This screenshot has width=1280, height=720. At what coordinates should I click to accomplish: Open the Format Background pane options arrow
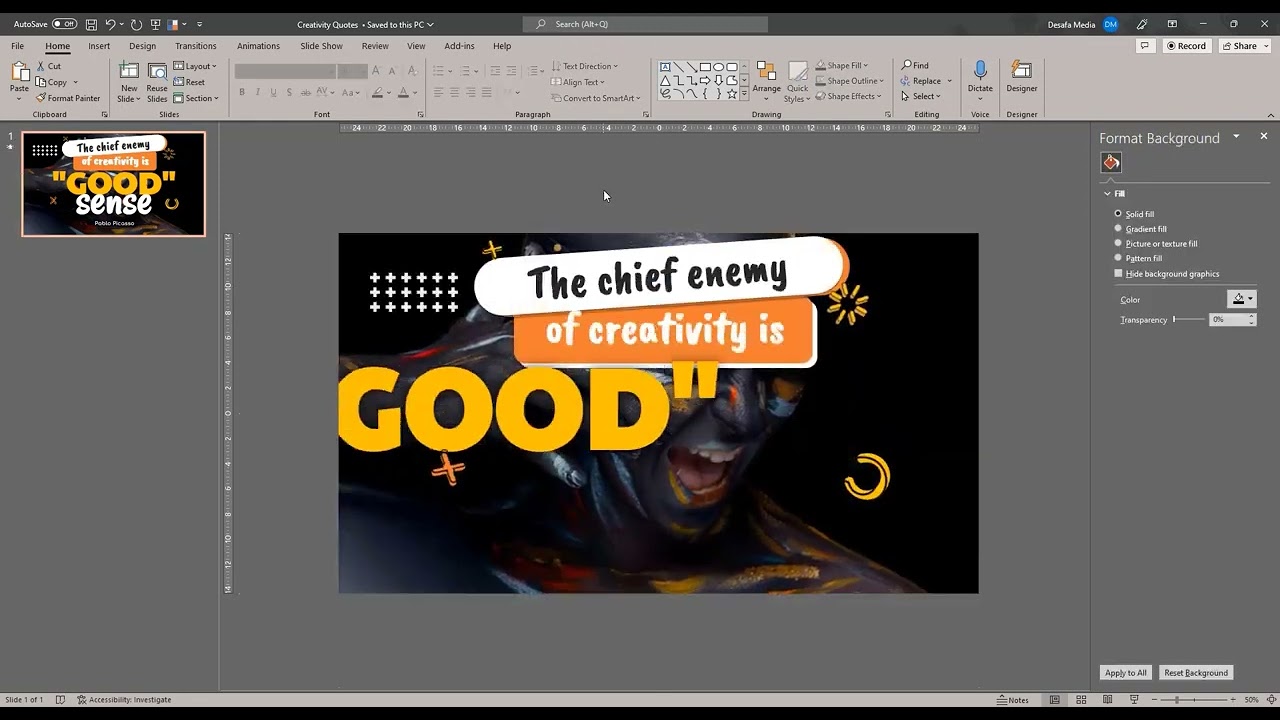1236,136
